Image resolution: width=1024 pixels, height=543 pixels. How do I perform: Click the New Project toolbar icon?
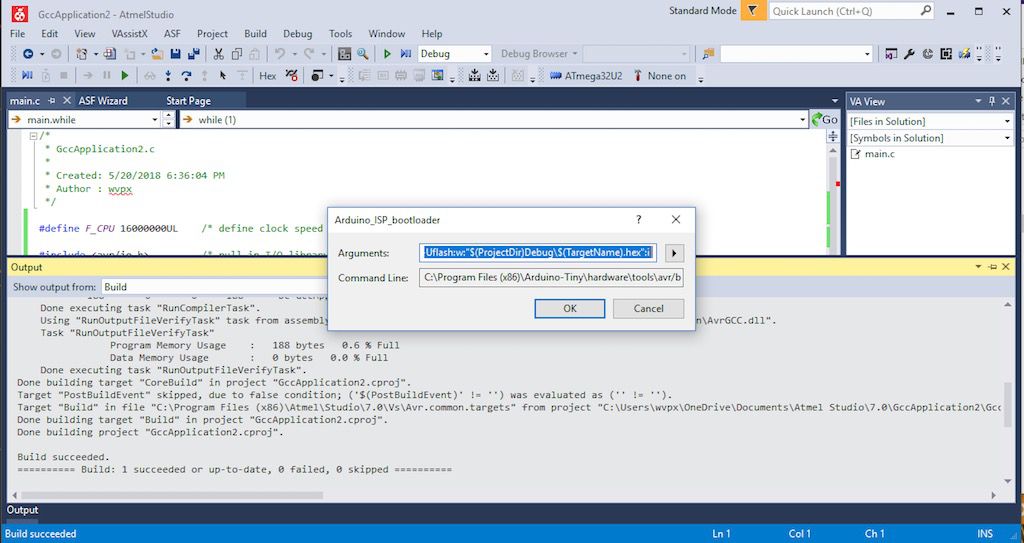(82, 54)
